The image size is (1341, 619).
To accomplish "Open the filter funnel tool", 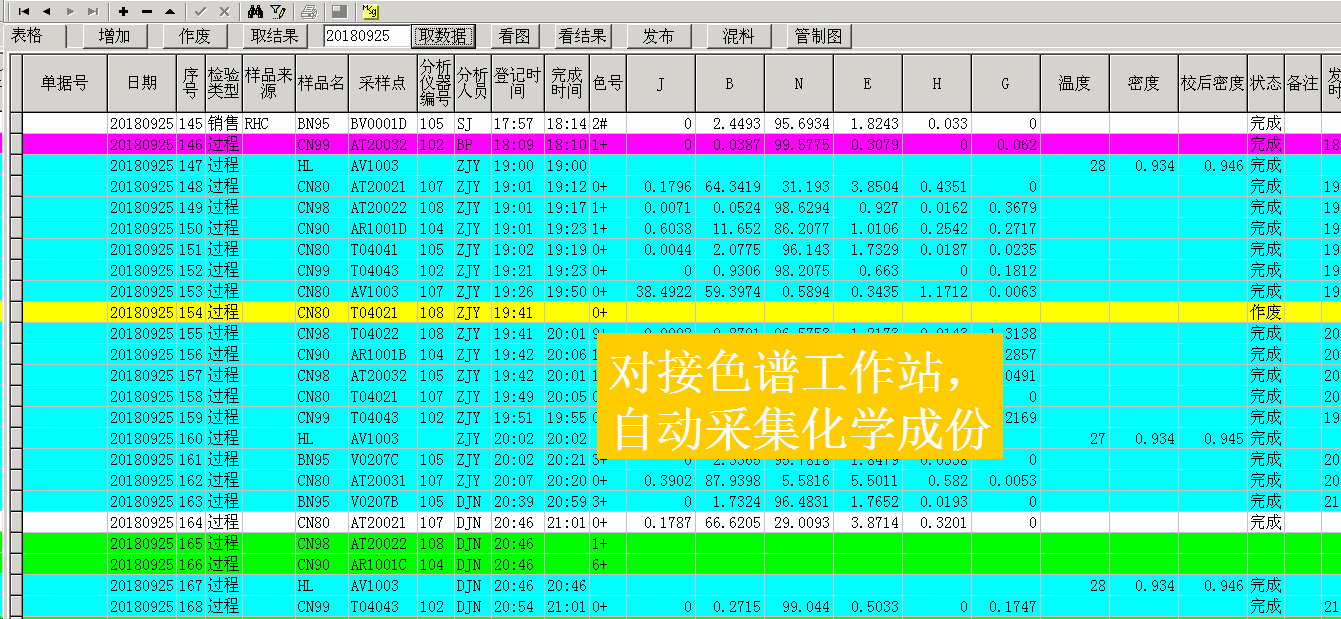I will 278,11.
